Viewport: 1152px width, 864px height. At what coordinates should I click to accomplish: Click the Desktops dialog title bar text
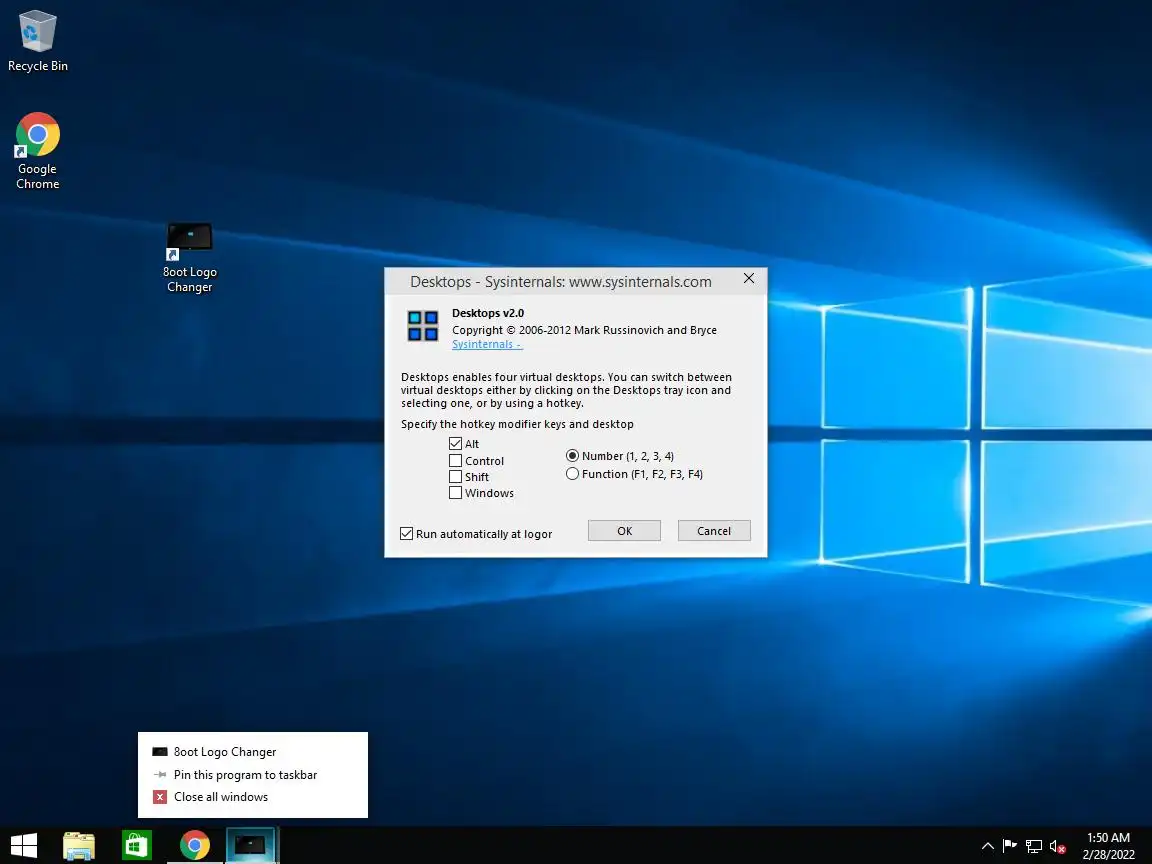click(561, 281)
